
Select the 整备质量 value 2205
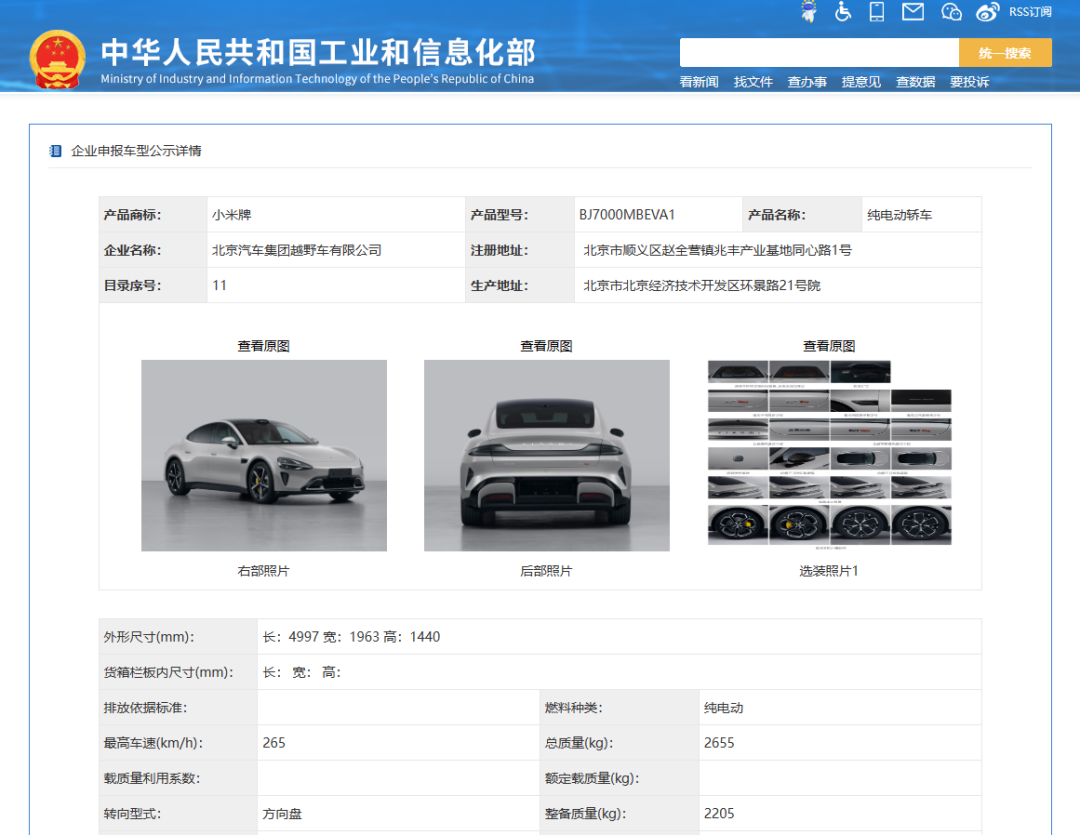click(x=719, y=813)
